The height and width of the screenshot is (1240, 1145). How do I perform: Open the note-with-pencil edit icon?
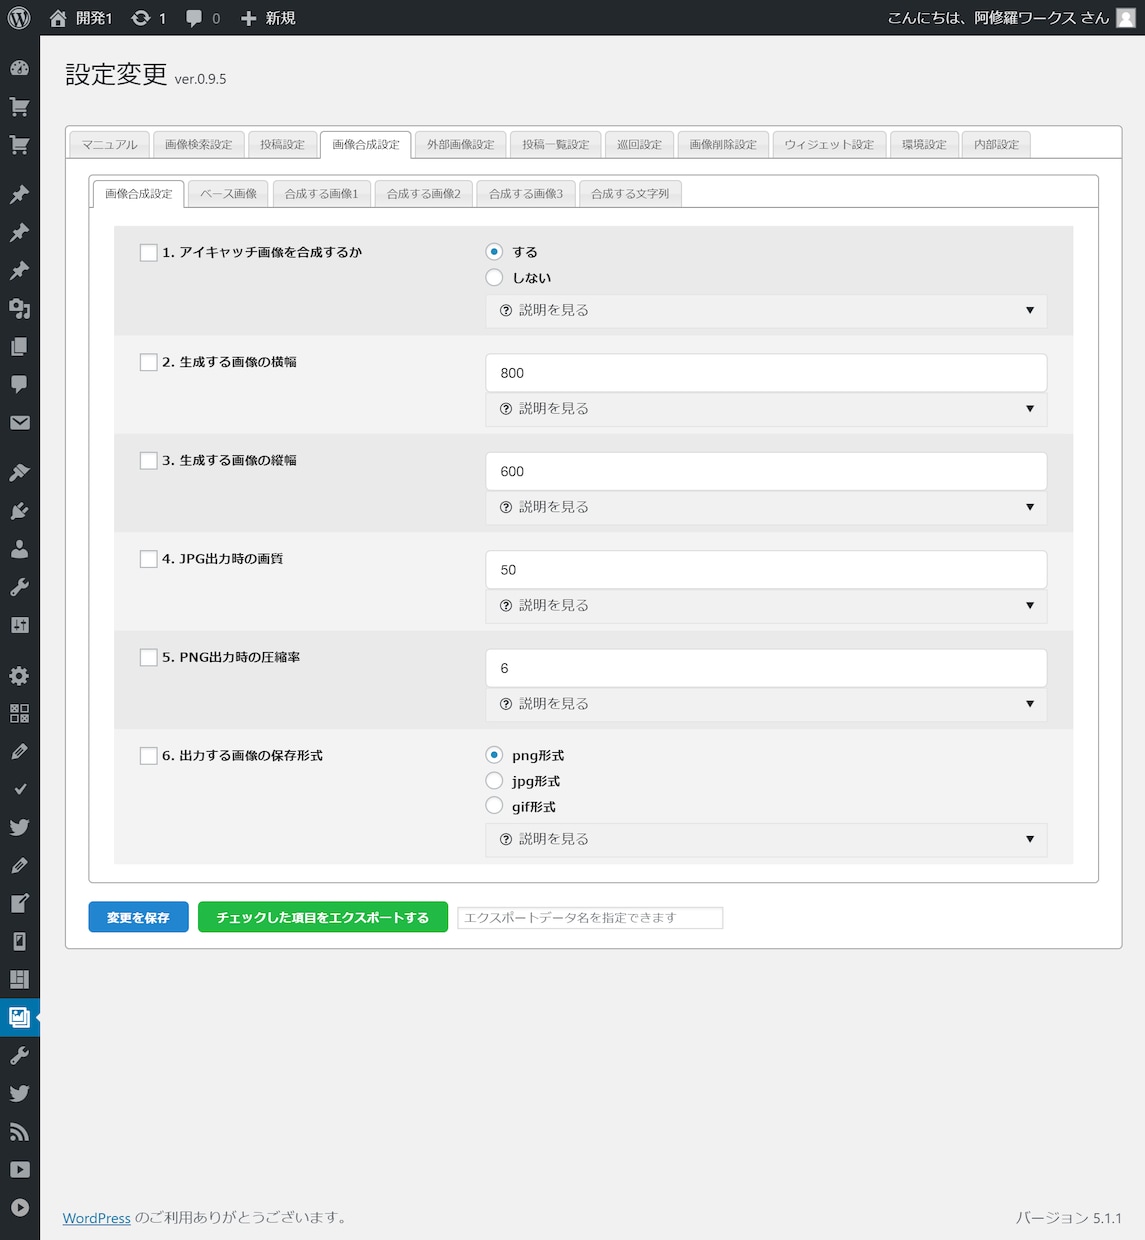[x=19, y=903]
